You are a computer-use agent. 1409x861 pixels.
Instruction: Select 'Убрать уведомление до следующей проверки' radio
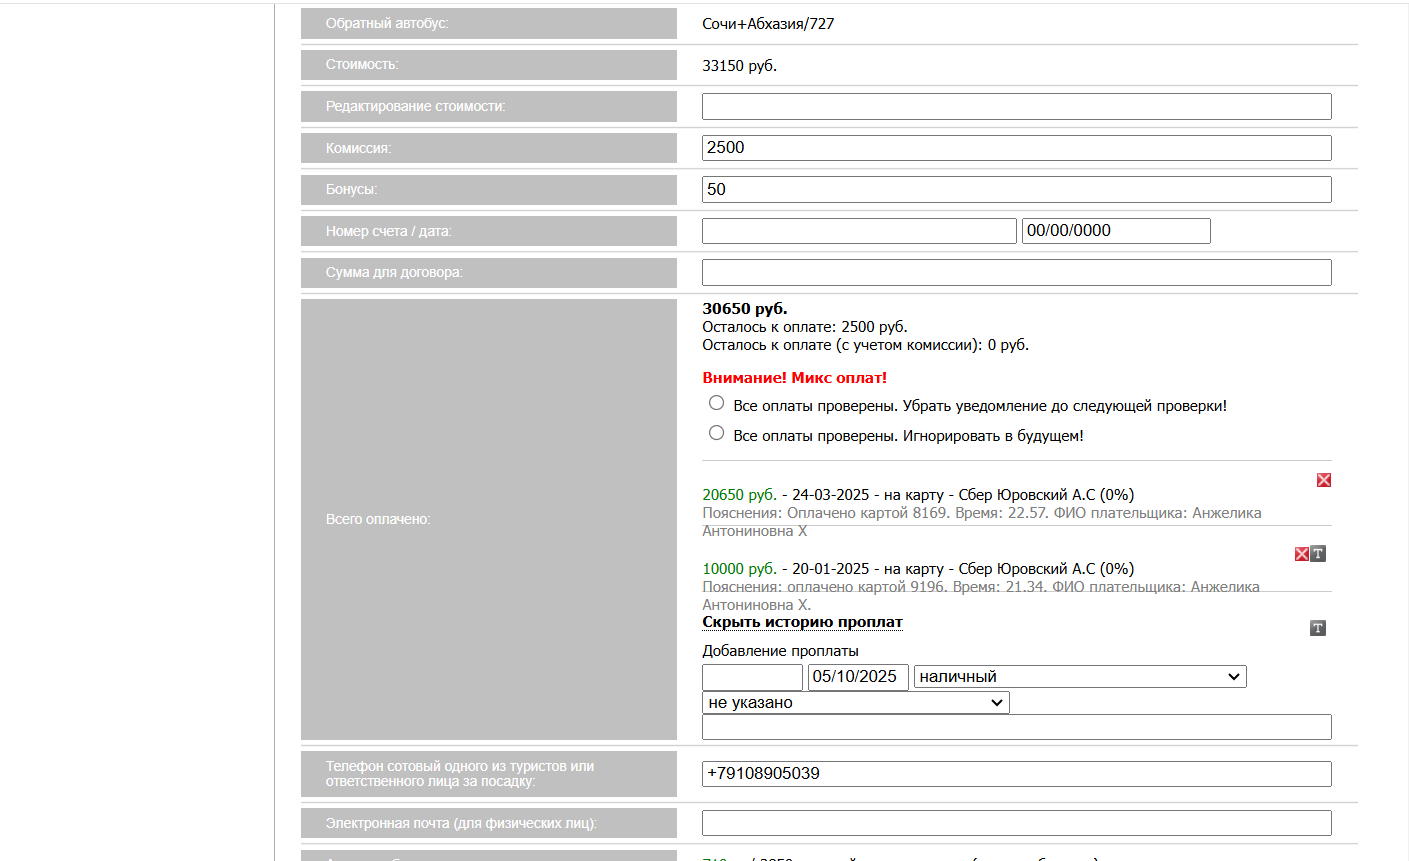[716, 403]
